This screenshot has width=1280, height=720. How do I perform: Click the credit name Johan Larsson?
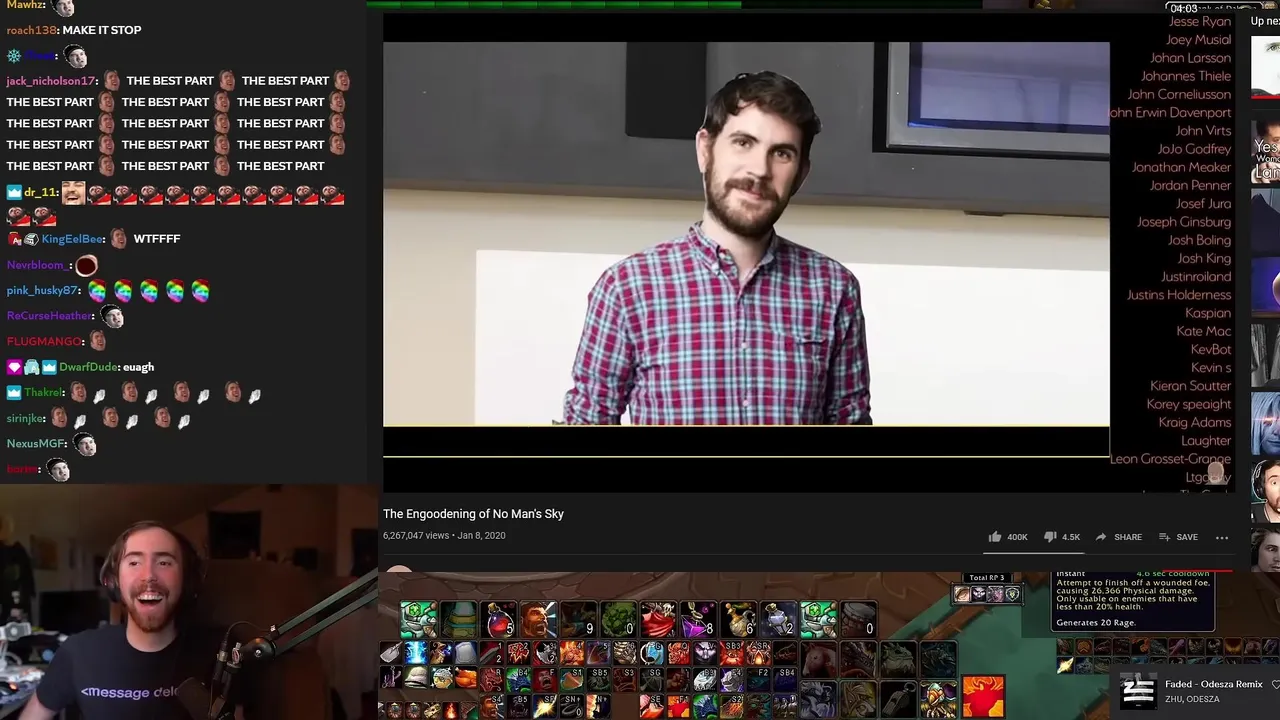click(x=1190, y=58)
